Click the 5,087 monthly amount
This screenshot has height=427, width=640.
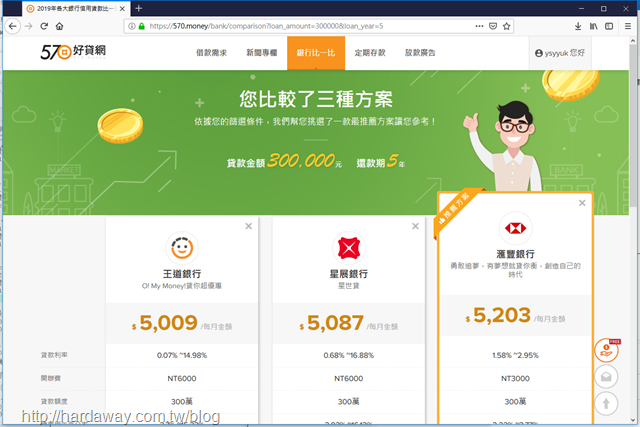click(335, 323)
